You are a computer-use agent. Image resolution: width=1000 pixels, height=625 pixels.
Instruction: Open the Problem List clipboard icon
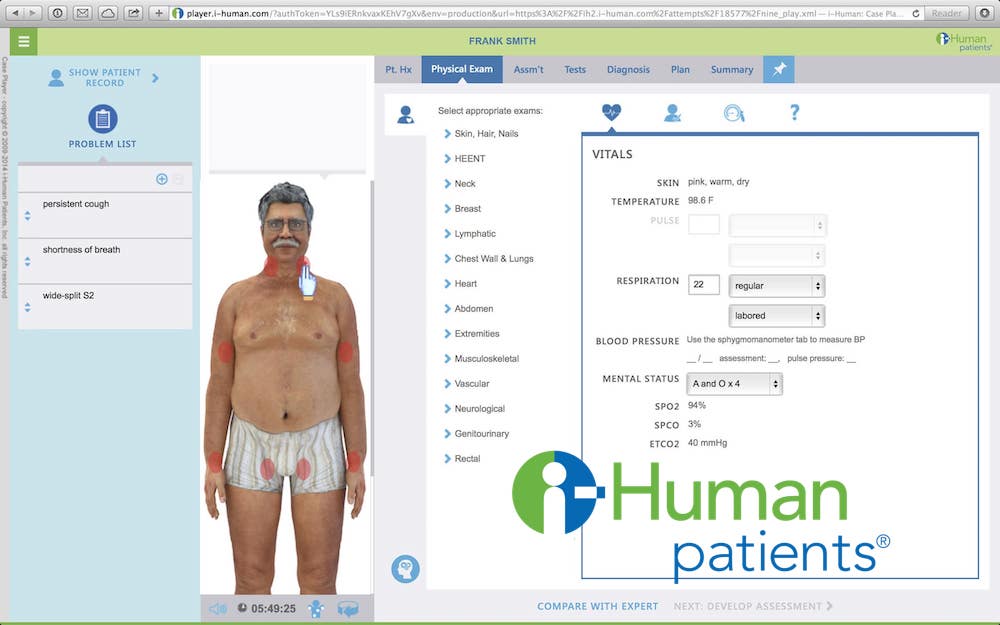tap(103, 119)
